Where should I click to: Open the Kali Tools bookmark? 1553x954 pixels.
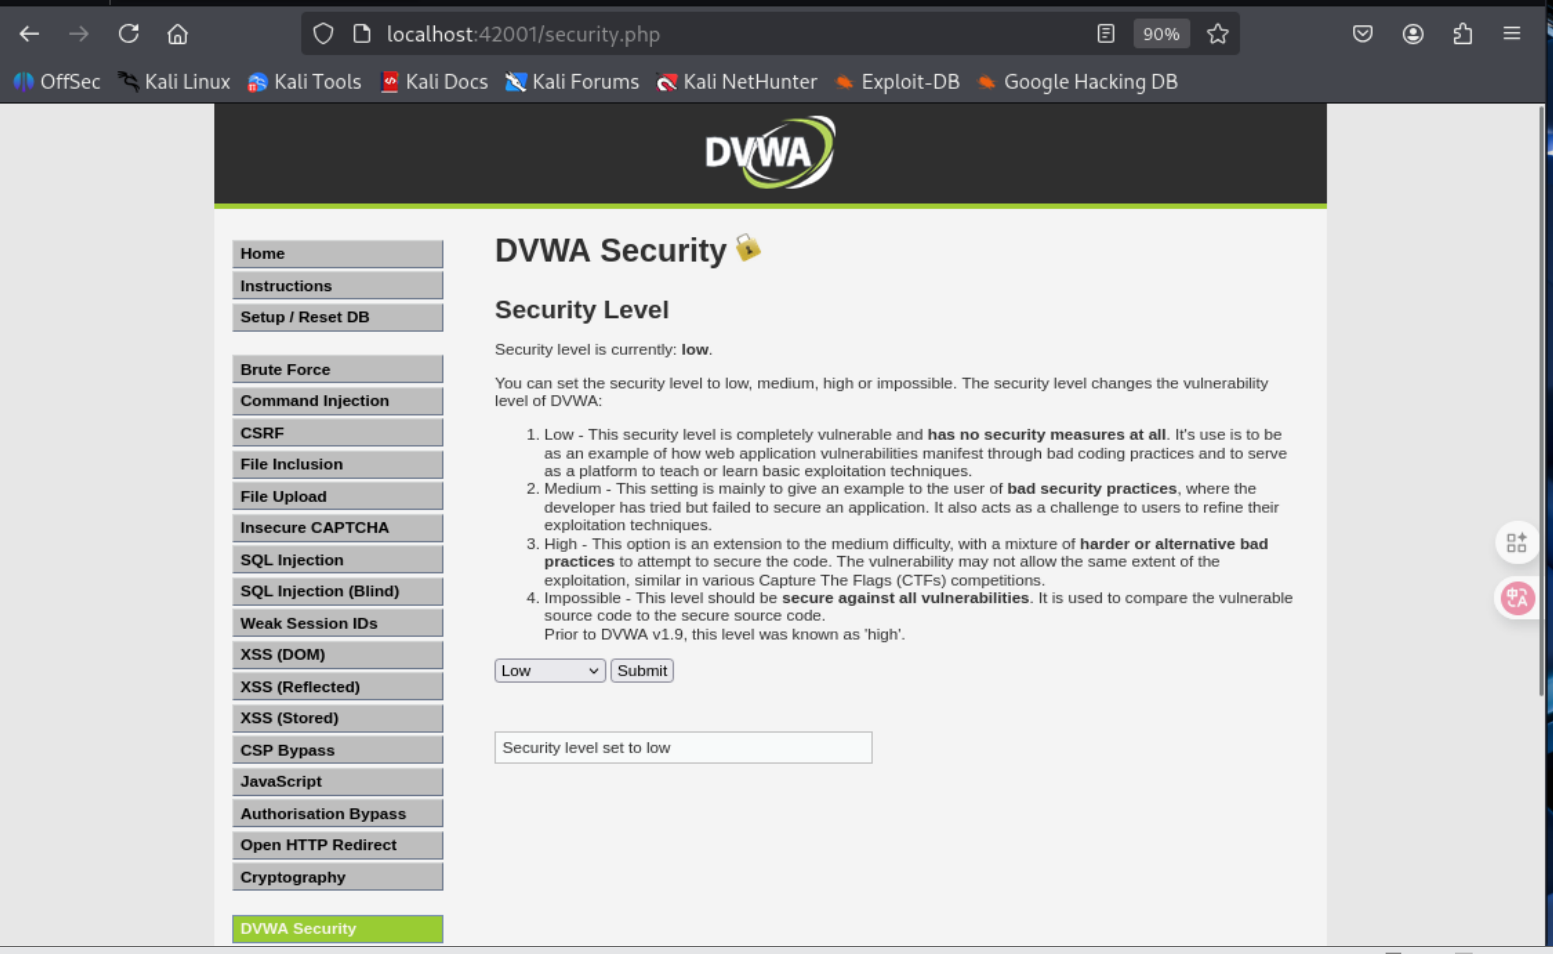point(304,82)
